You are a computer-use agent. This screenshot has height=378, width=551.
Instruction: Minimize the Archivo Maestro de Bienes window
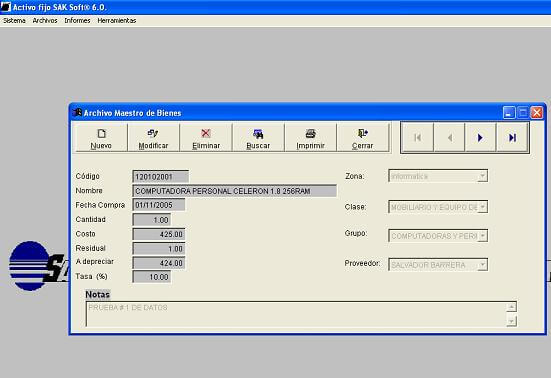point(509,113)
